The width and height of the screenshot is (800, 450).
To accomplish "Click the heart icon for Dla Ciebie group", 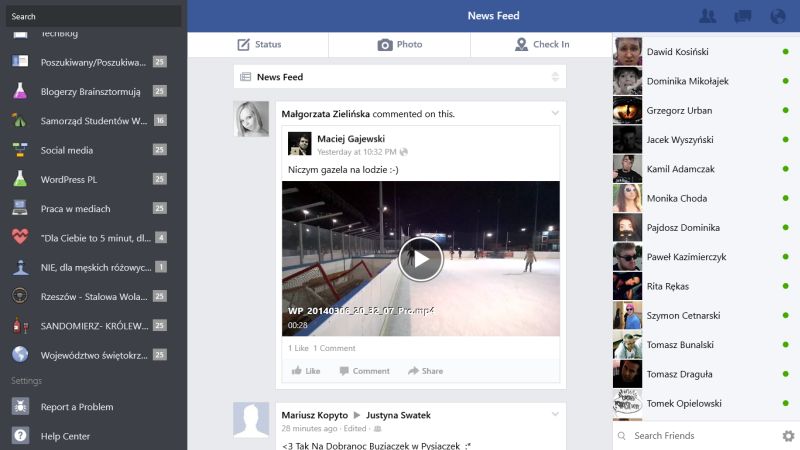I will tap(20, 237).
